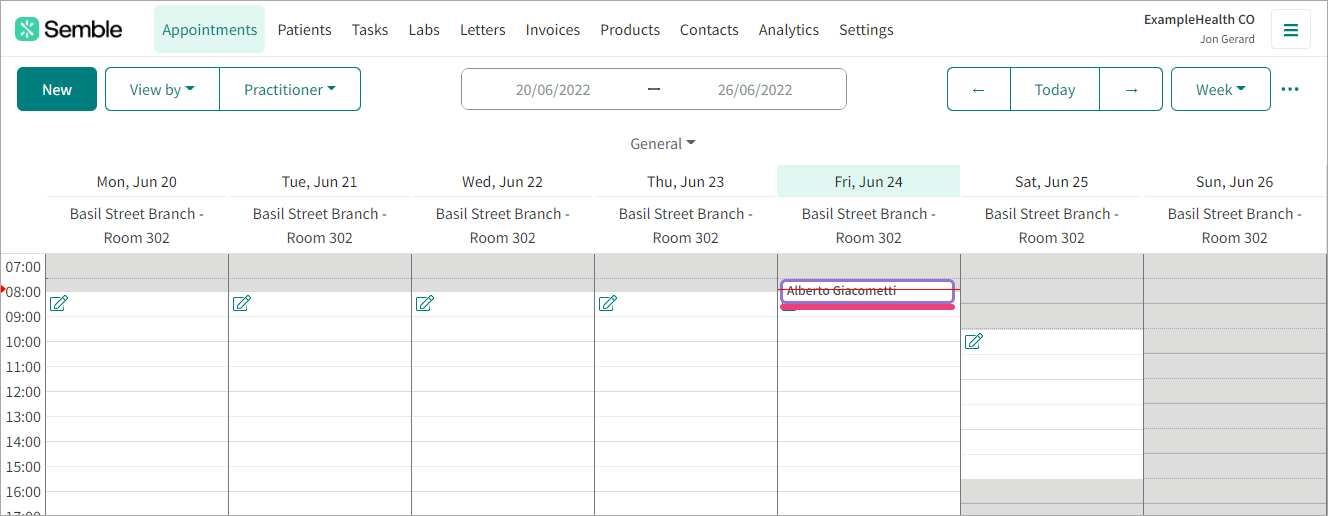Image resolution: width=1328 pixels, height=516 pixels.
Task: Open the Invoices tab
Action: coord(553,30)
